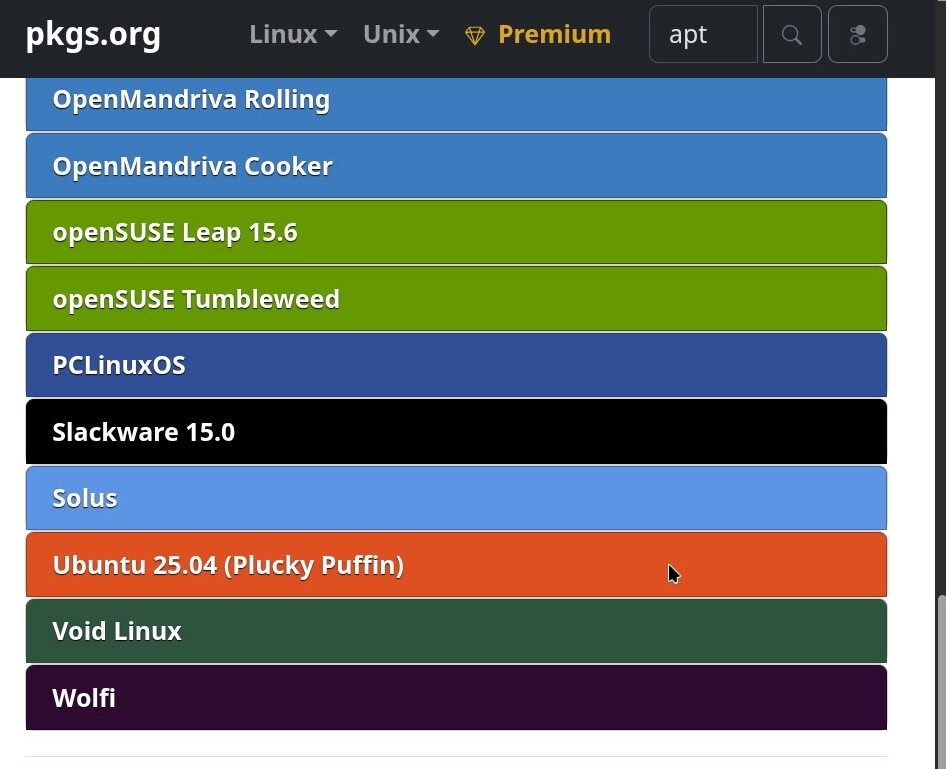Open the Slackware 15.0 section

pyautogui.click(x=456, y=432)
